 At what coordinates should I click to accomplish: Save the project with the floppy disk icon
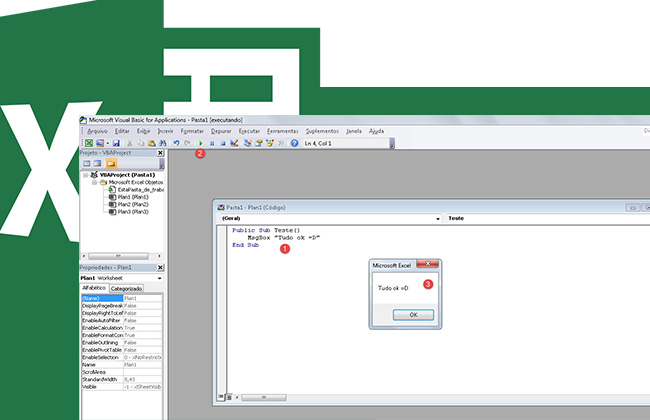[116, 143]
